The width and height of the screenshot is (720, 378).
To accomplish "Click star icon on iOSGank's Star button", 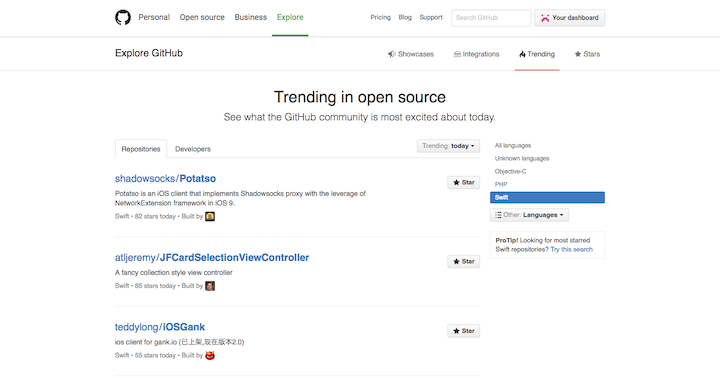I will (456, 331).
